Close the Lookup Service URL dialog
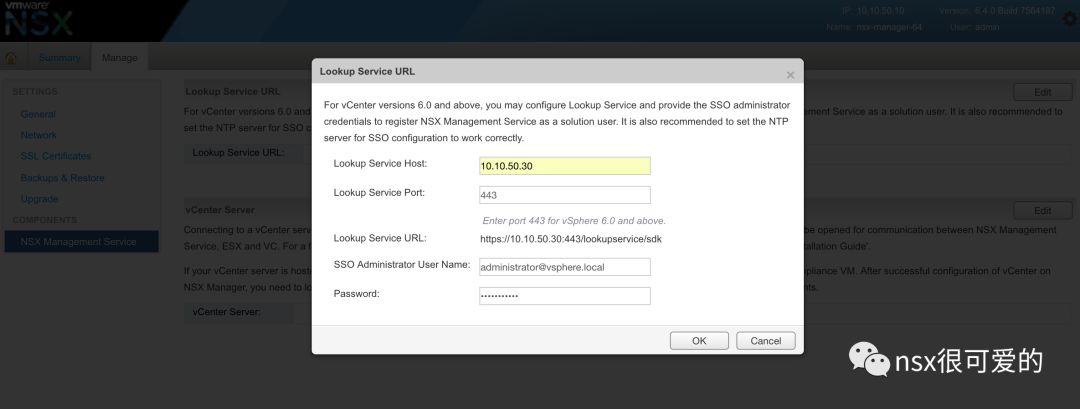The height and width of the screenshot is (409, 1080). click(x=790, y=74)
